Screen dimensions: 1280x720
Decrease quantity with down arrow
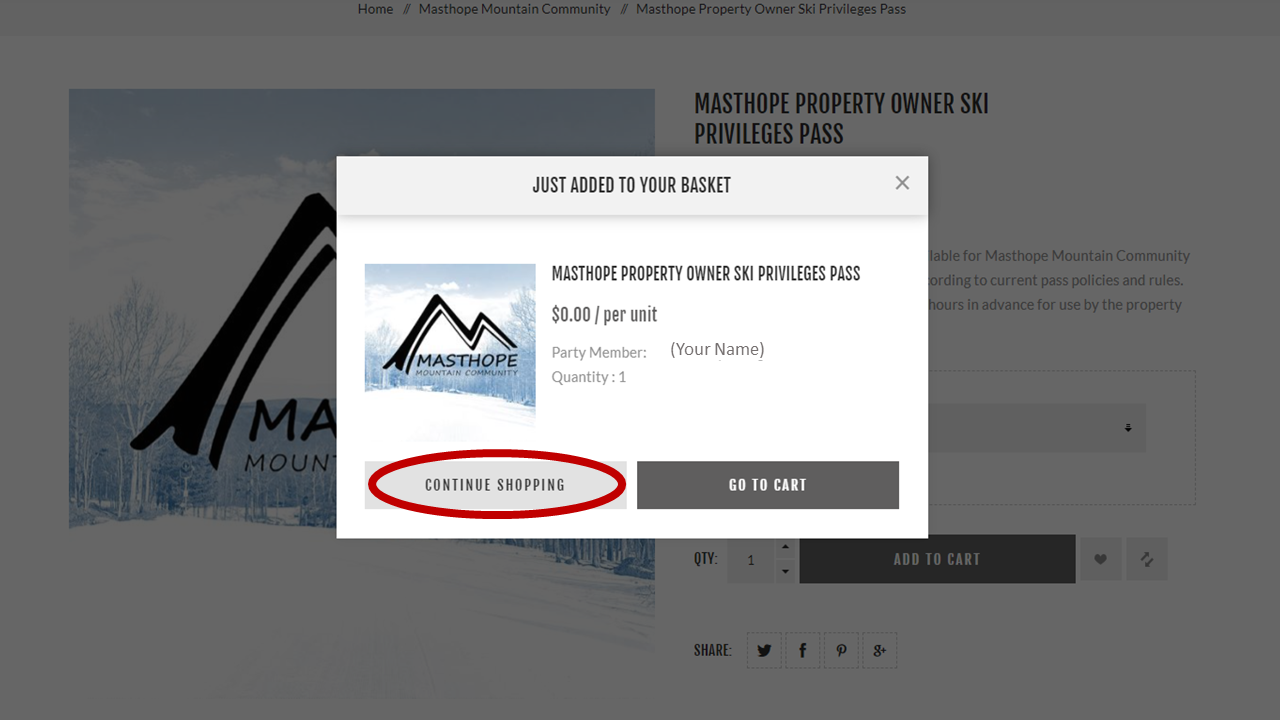coord(785,571)
